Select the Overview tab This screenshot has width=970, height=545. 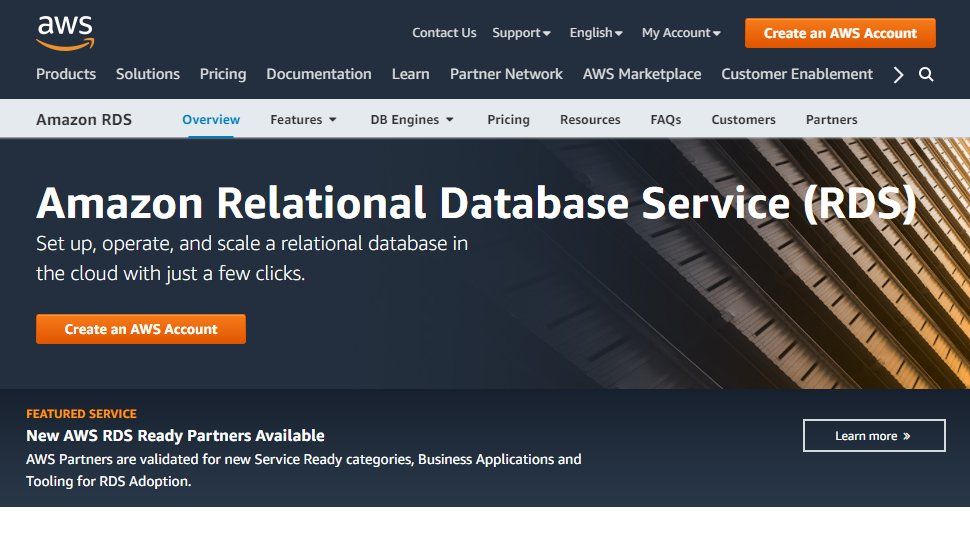(211, 120)
